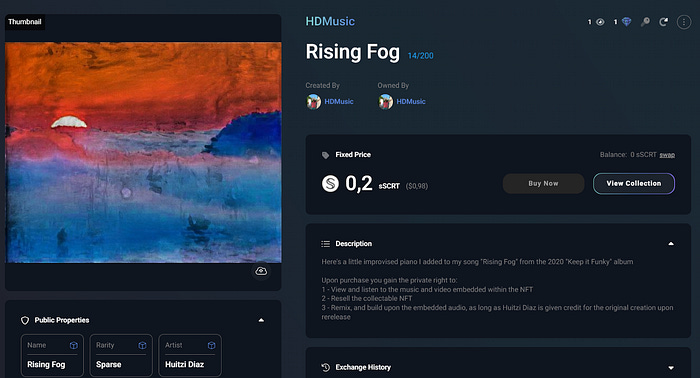This screenshot has width=700, height=378.
Task: Click the Buy Now button
Action: (543, 183)
